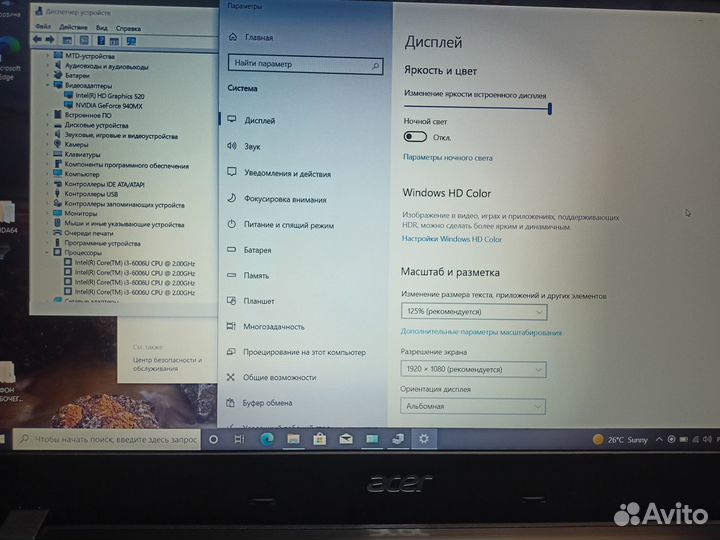The height and width of the screenshot is (540, 720).
Task: Open 1920 × 1080 resolution dropdown
Action: click(x=473, y=369)
